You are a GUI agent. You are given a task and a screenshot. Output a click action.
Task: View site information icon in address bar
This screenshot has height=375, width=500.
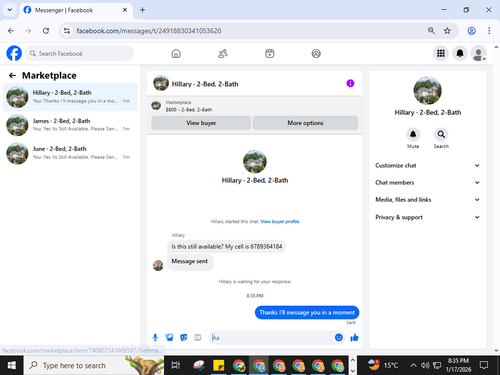tap(67, 31)
